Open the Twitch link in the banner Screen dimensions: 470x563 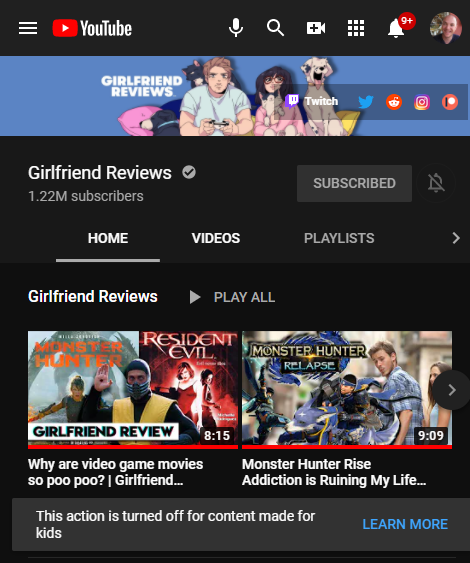[312, 101]
